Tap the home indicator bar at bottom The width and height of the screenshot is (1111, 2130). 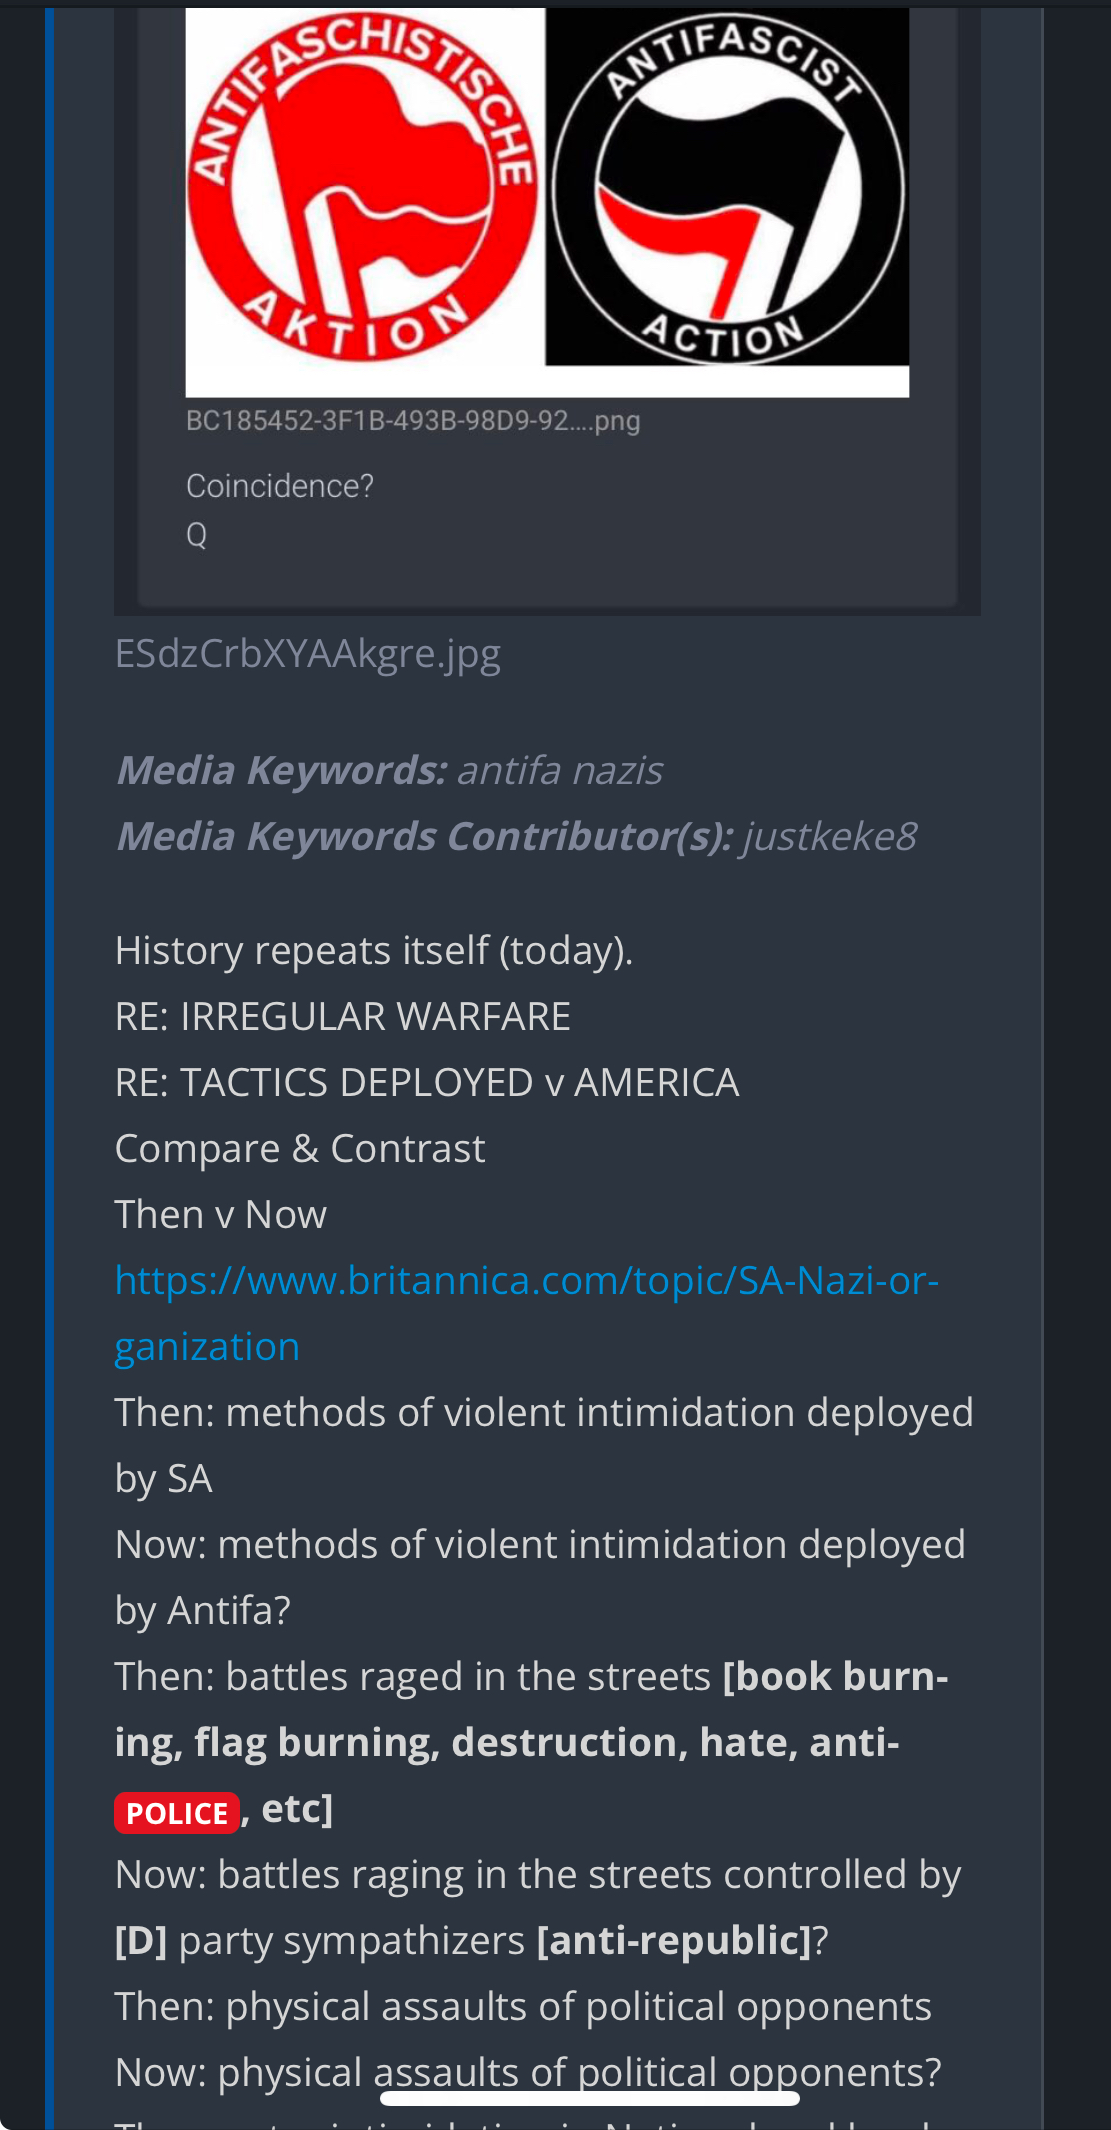[589, 2098]
